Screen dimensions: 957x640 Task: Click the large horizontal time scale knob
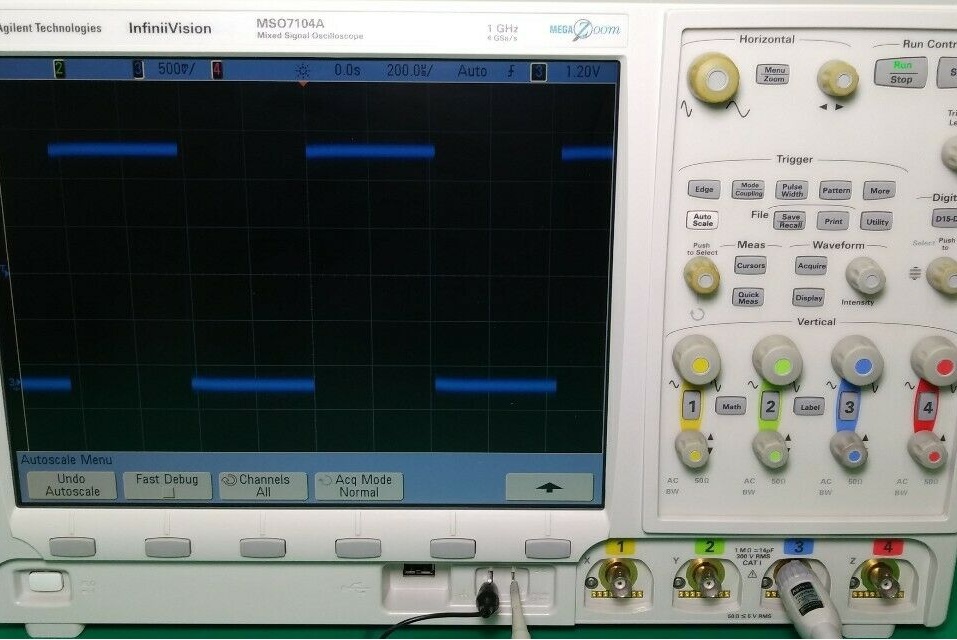coord(713,77)
